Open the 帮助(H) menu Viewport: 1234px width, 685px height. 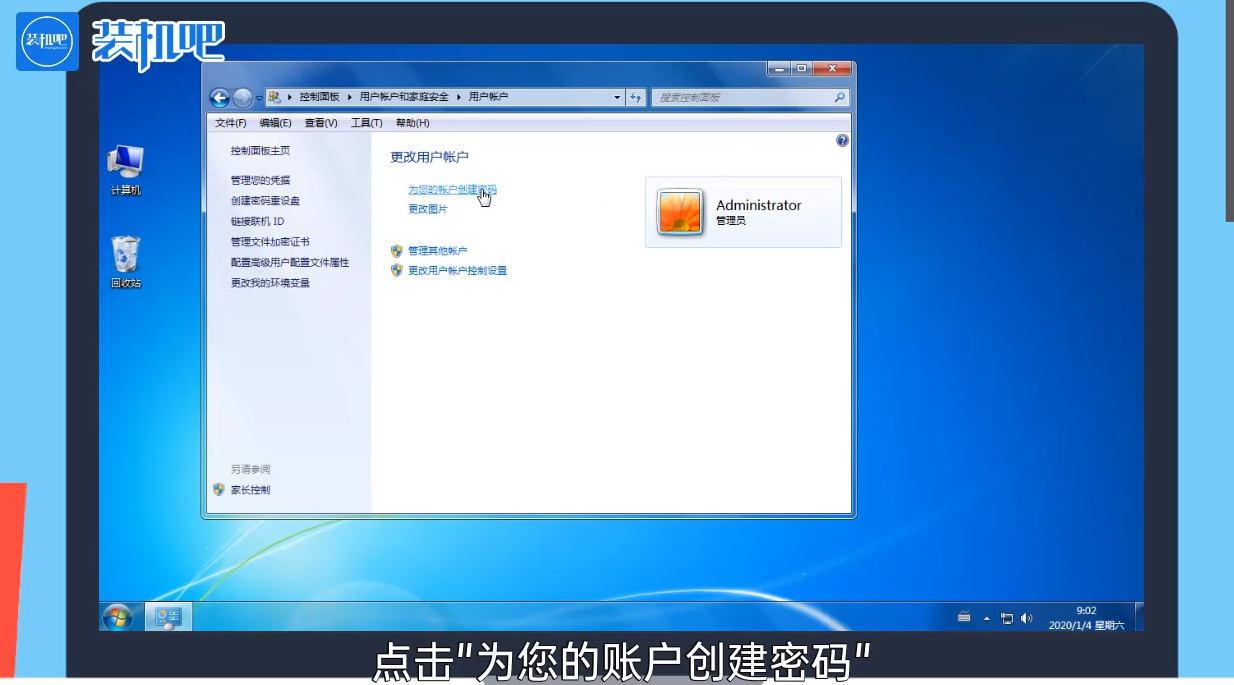(412, 123)
